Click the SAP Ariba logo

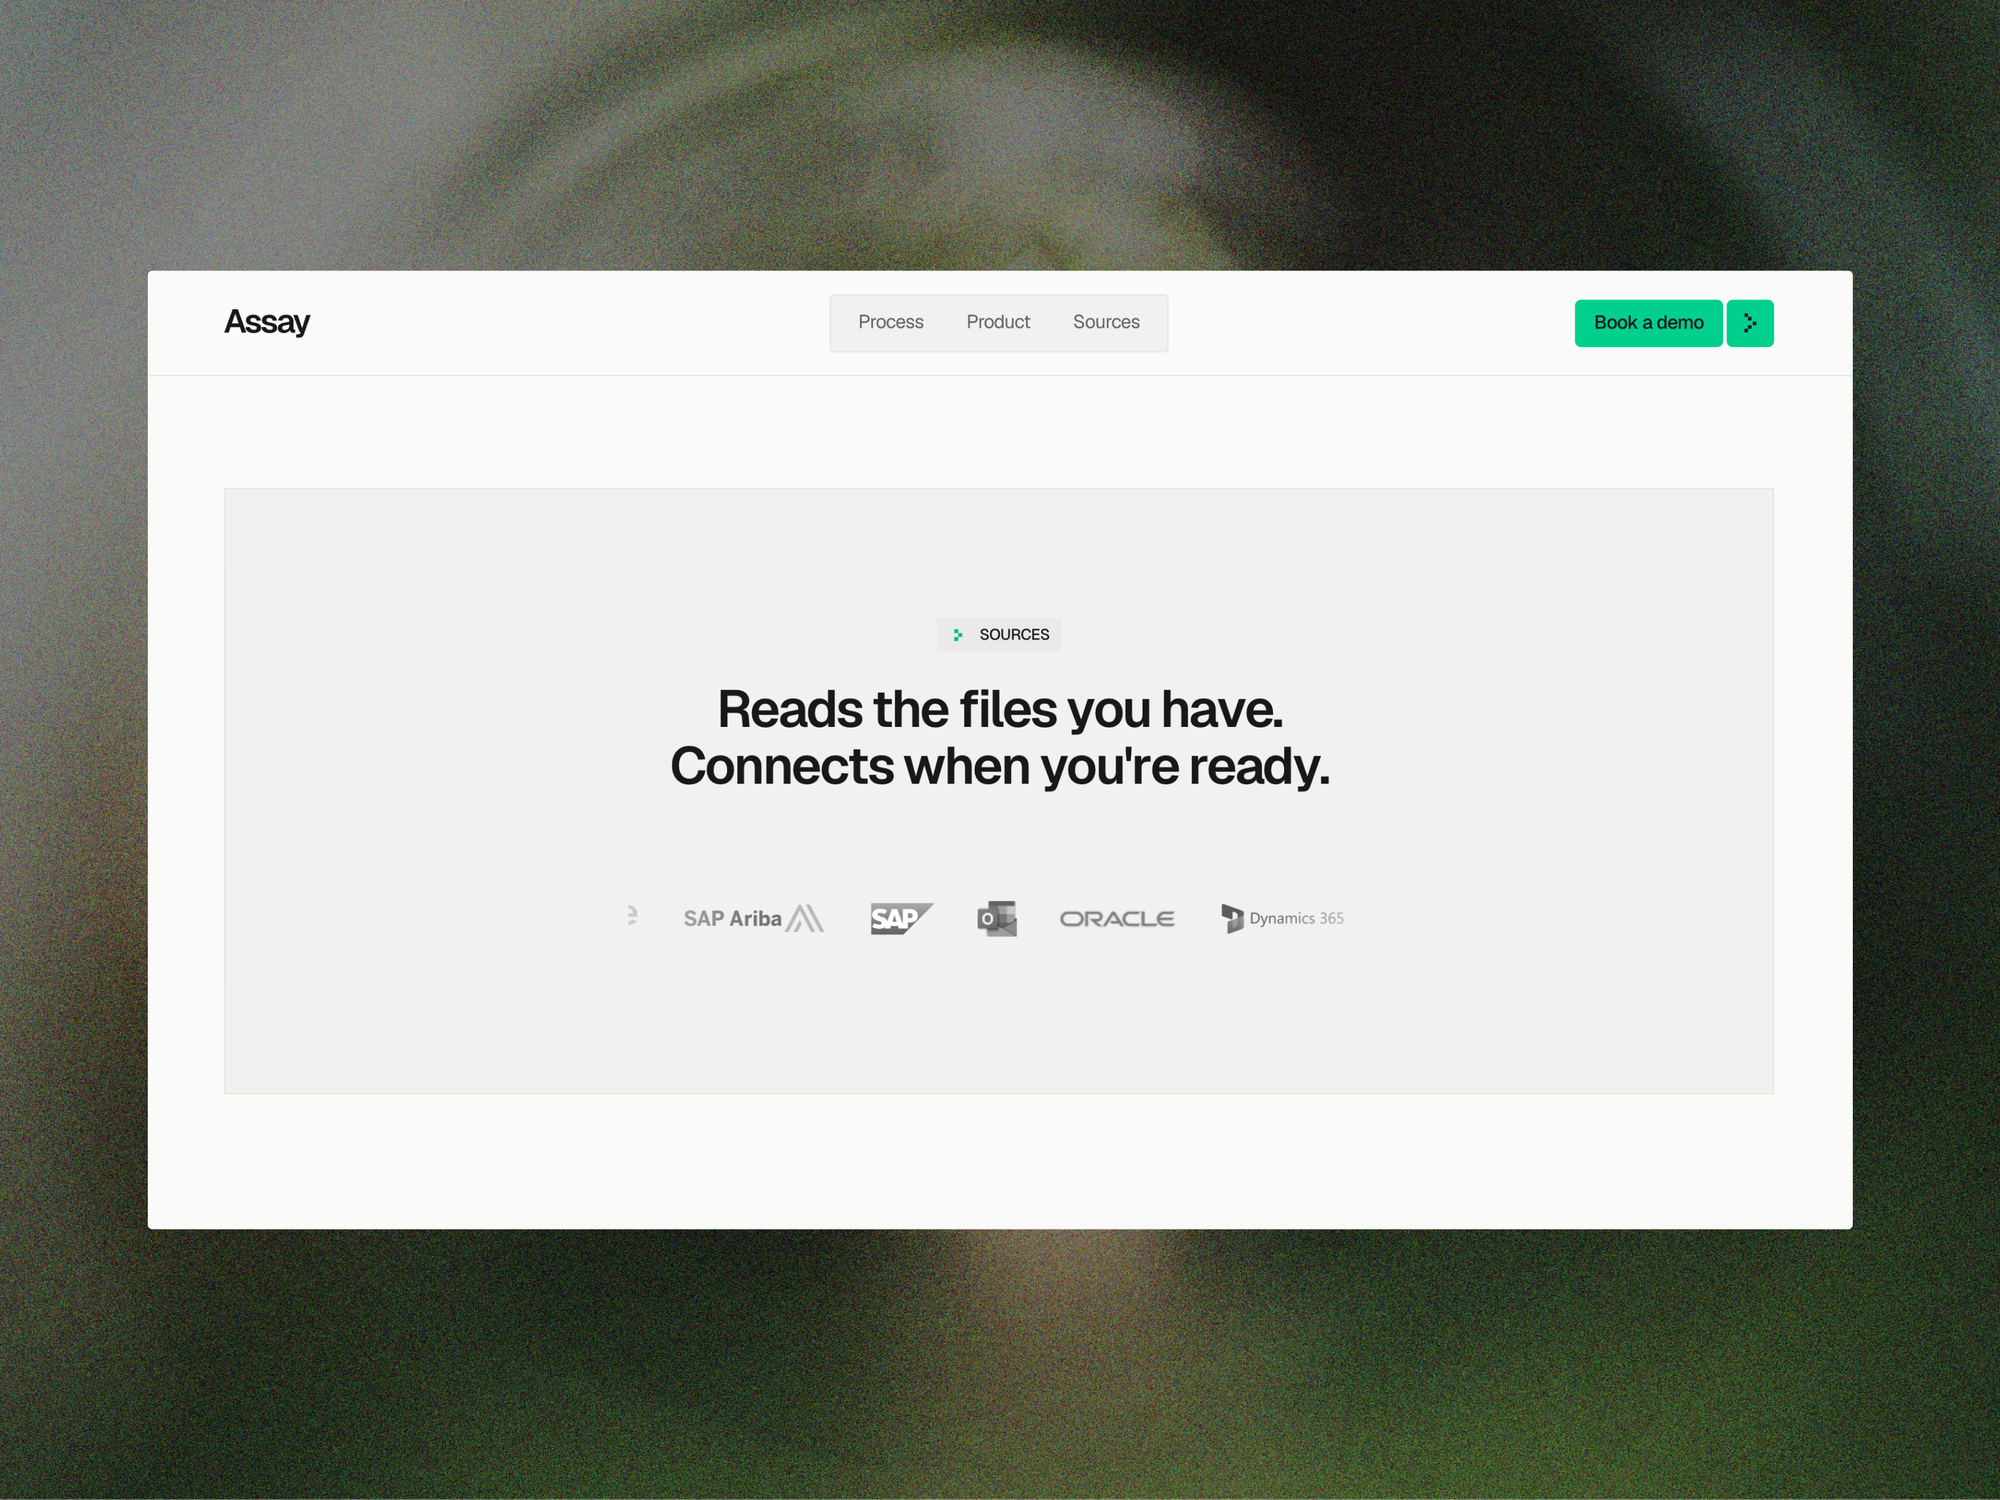point(754,918)
